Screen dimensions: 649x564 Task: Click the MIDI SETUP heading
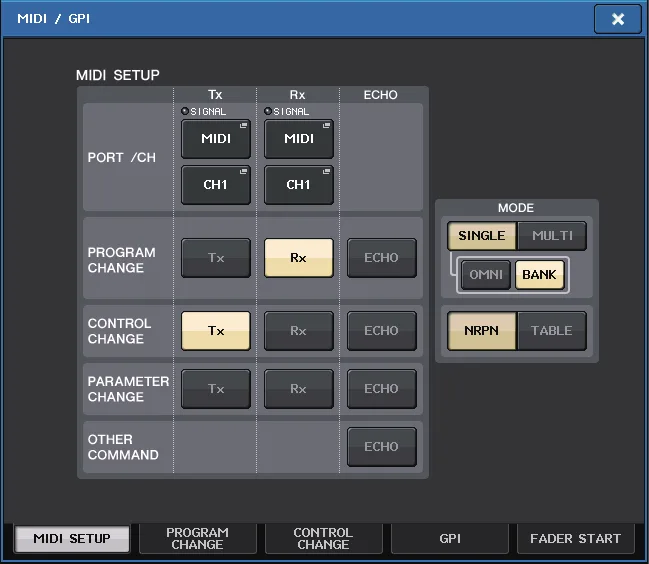point(118,75)
